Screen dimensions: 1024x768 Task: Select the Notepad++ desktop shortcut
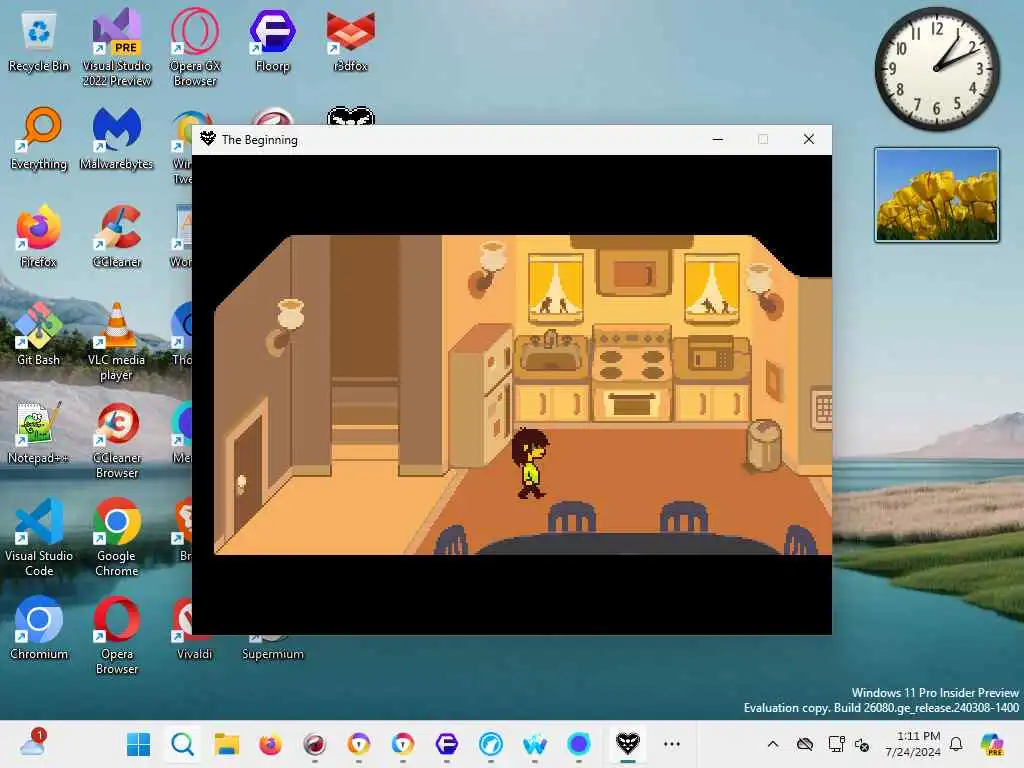(39, 433)
